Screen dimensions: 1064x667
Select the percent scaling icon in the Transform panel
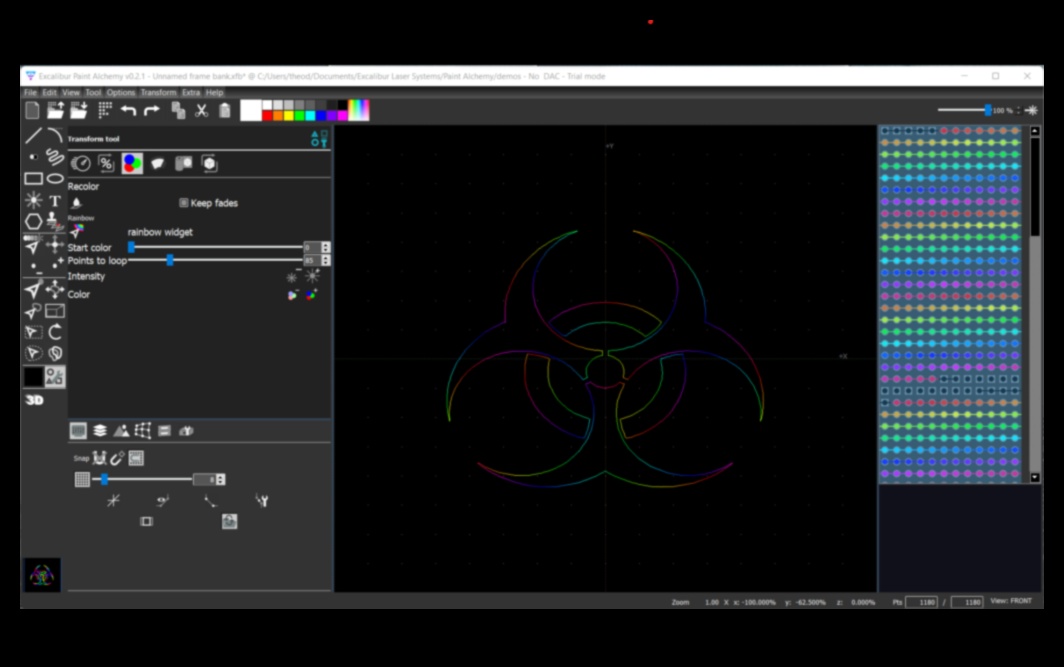pos(106,163)
